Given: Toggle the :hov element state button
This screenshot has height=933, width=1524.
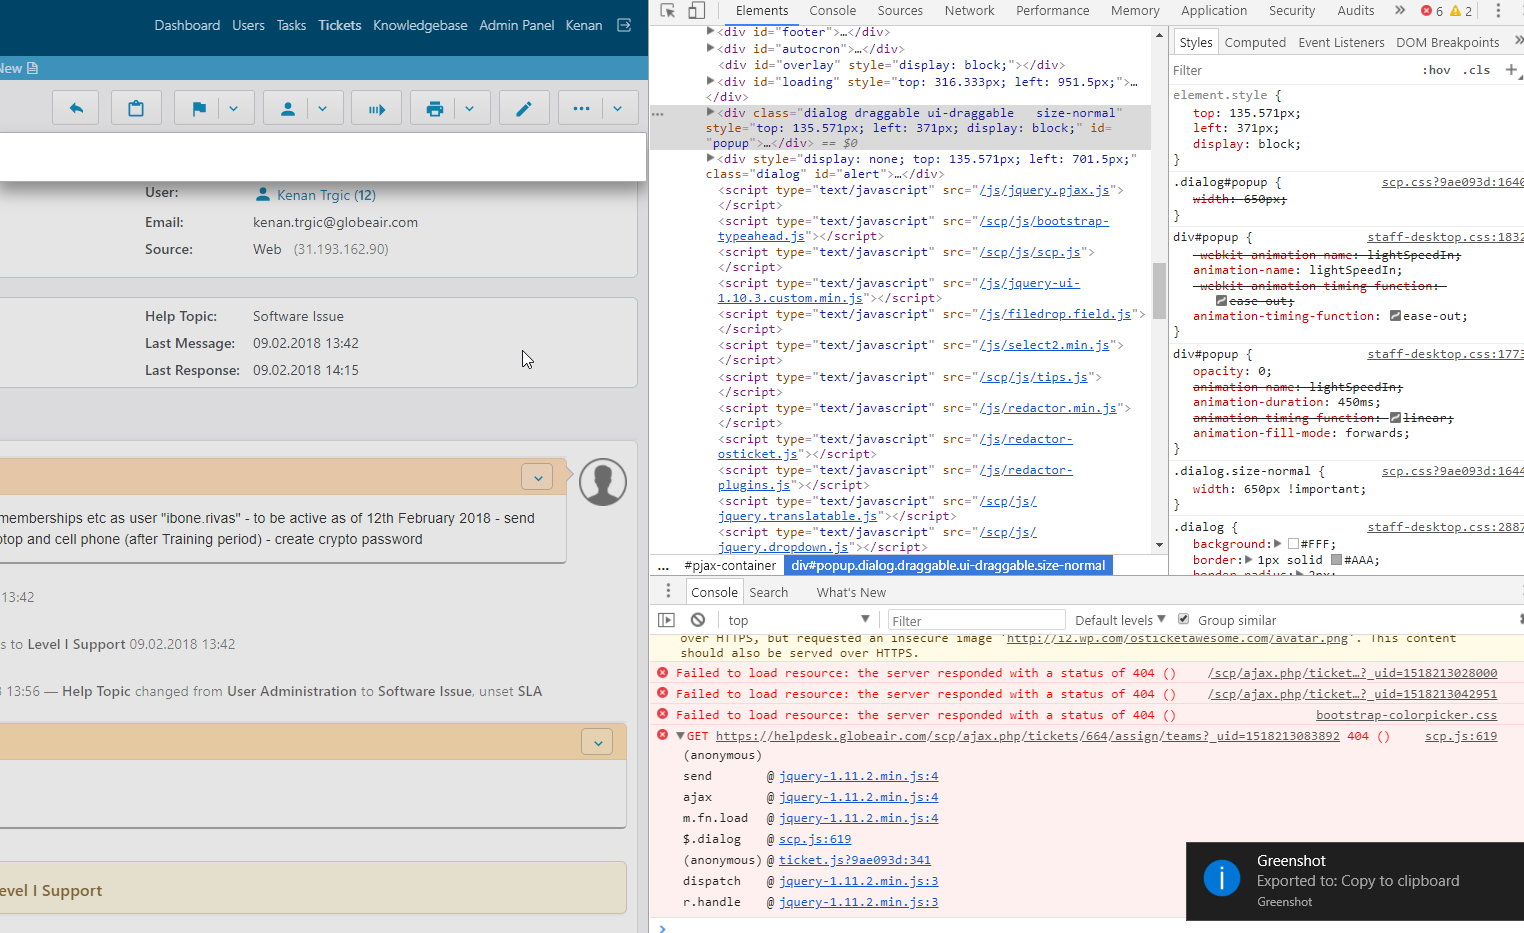Looking at the screenshot, I should tap(1436, 70).
